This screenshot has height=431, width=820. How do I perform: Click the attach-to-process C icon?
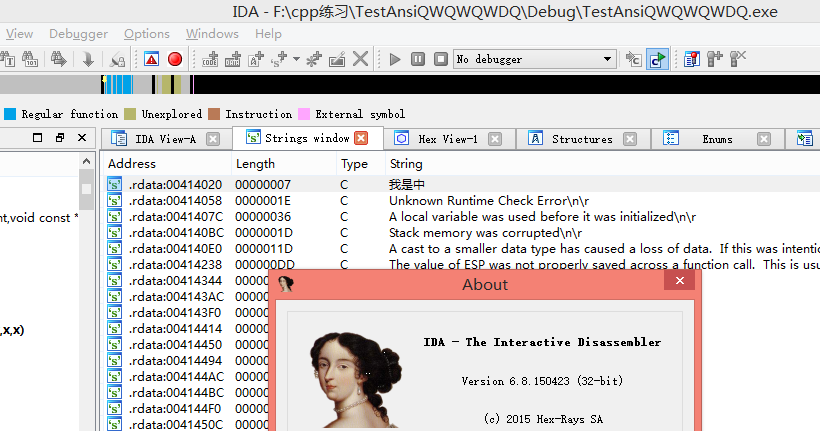click(x=634, y=59)
